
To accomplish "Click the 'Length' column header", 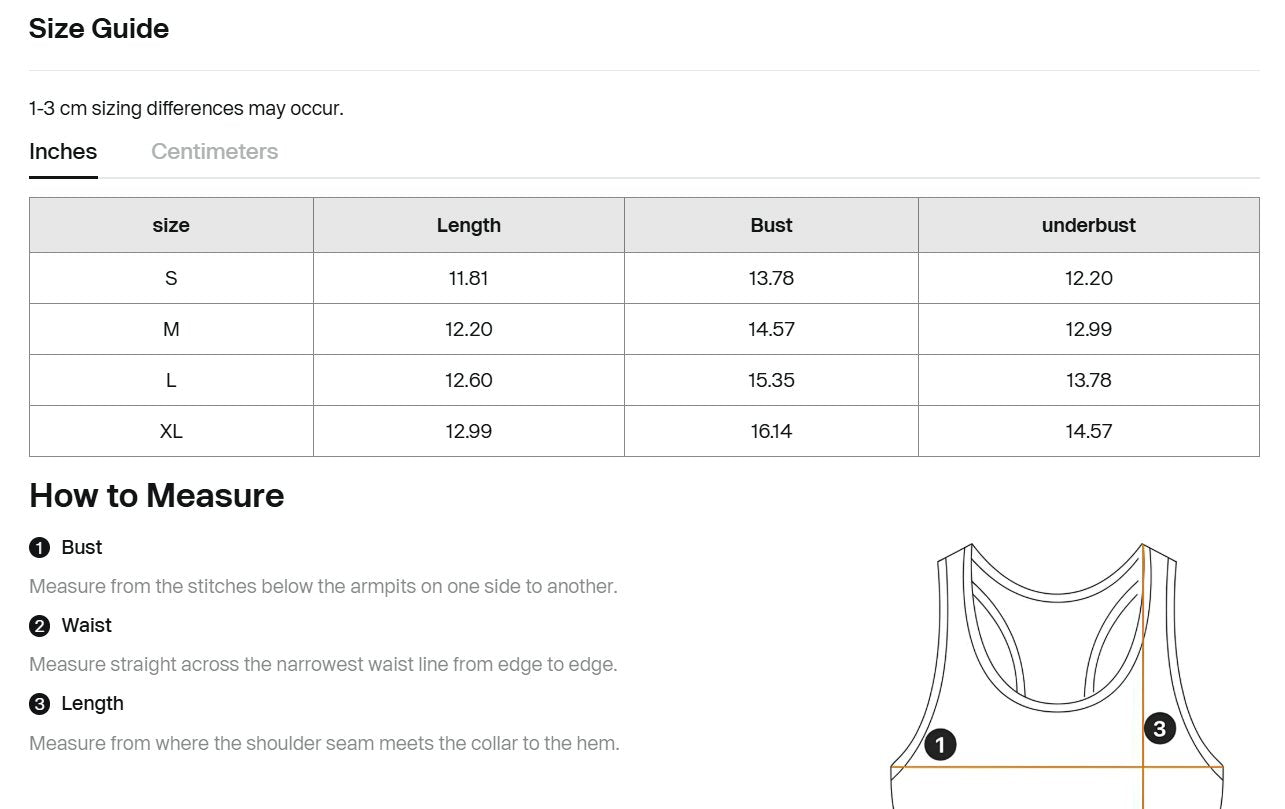I will [469, 225].
